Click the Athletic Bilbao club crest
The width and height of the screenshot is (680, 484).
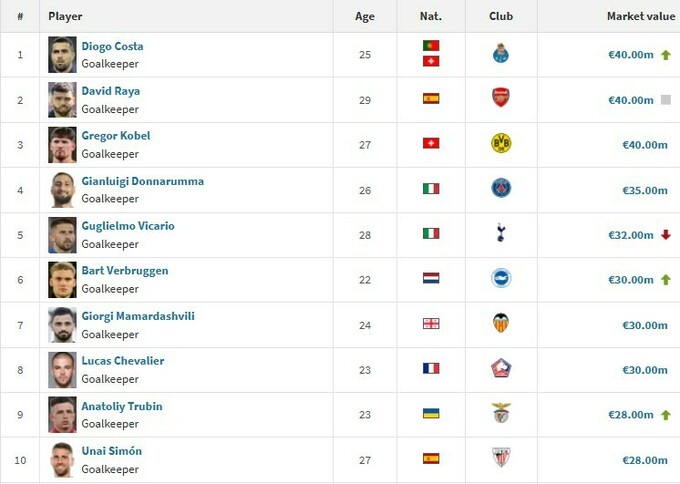pos(501,458)
